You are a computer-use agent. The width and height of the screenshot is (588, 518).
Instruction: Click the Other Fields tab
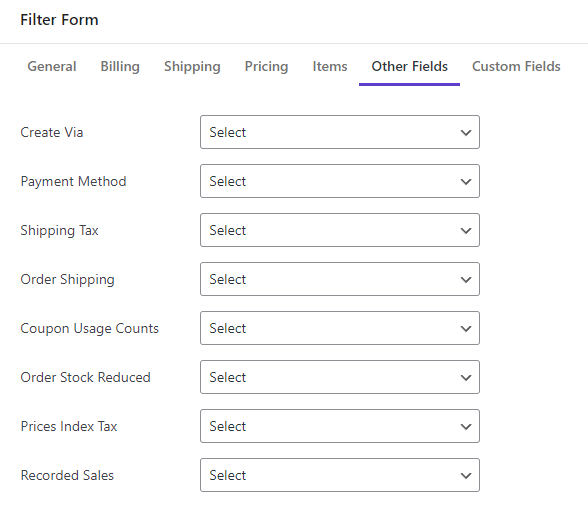(x=410, y=66)
